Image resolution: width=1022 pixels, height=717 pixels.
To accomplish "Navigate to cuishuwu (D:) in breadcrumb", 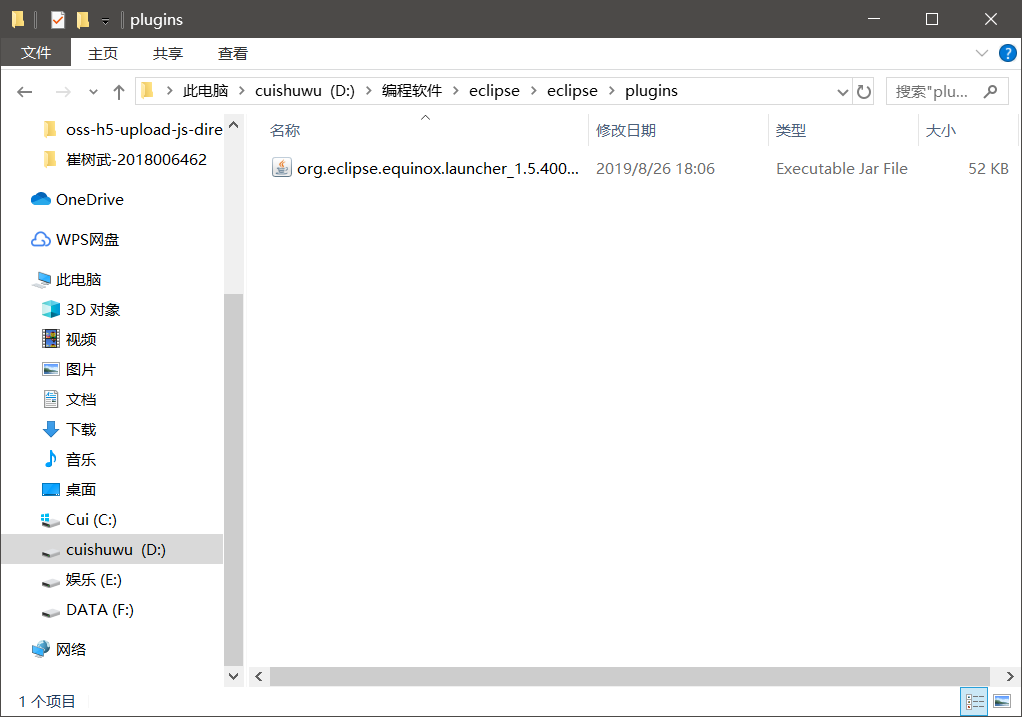I will 305,91.
